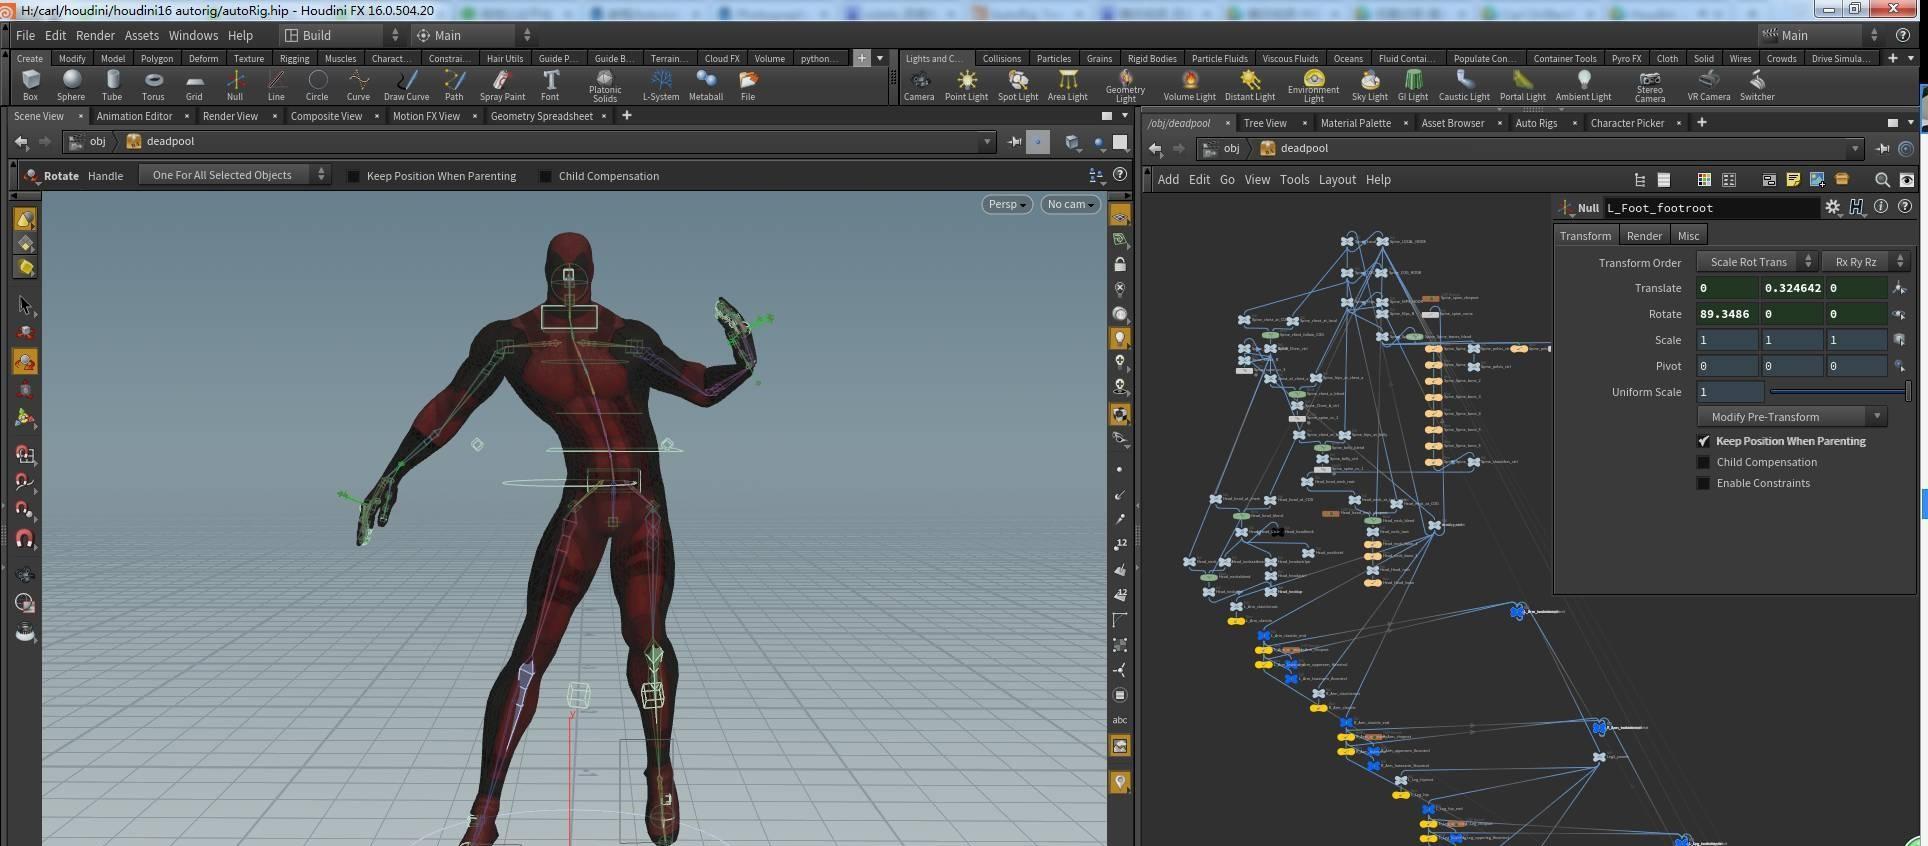Open the Rx Ry Rz rotation order dropdown
1928x846 pixels.
coord(1864,262)
